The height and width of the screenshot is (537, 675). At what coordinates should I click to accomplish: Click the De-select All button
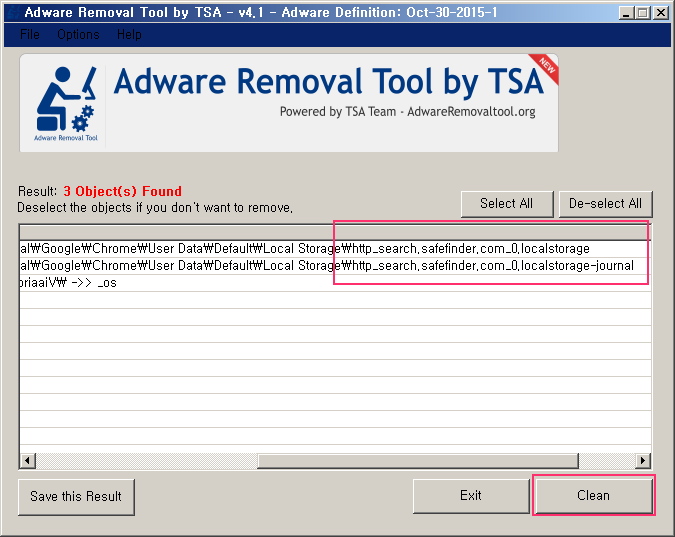[x=605, y=204]
